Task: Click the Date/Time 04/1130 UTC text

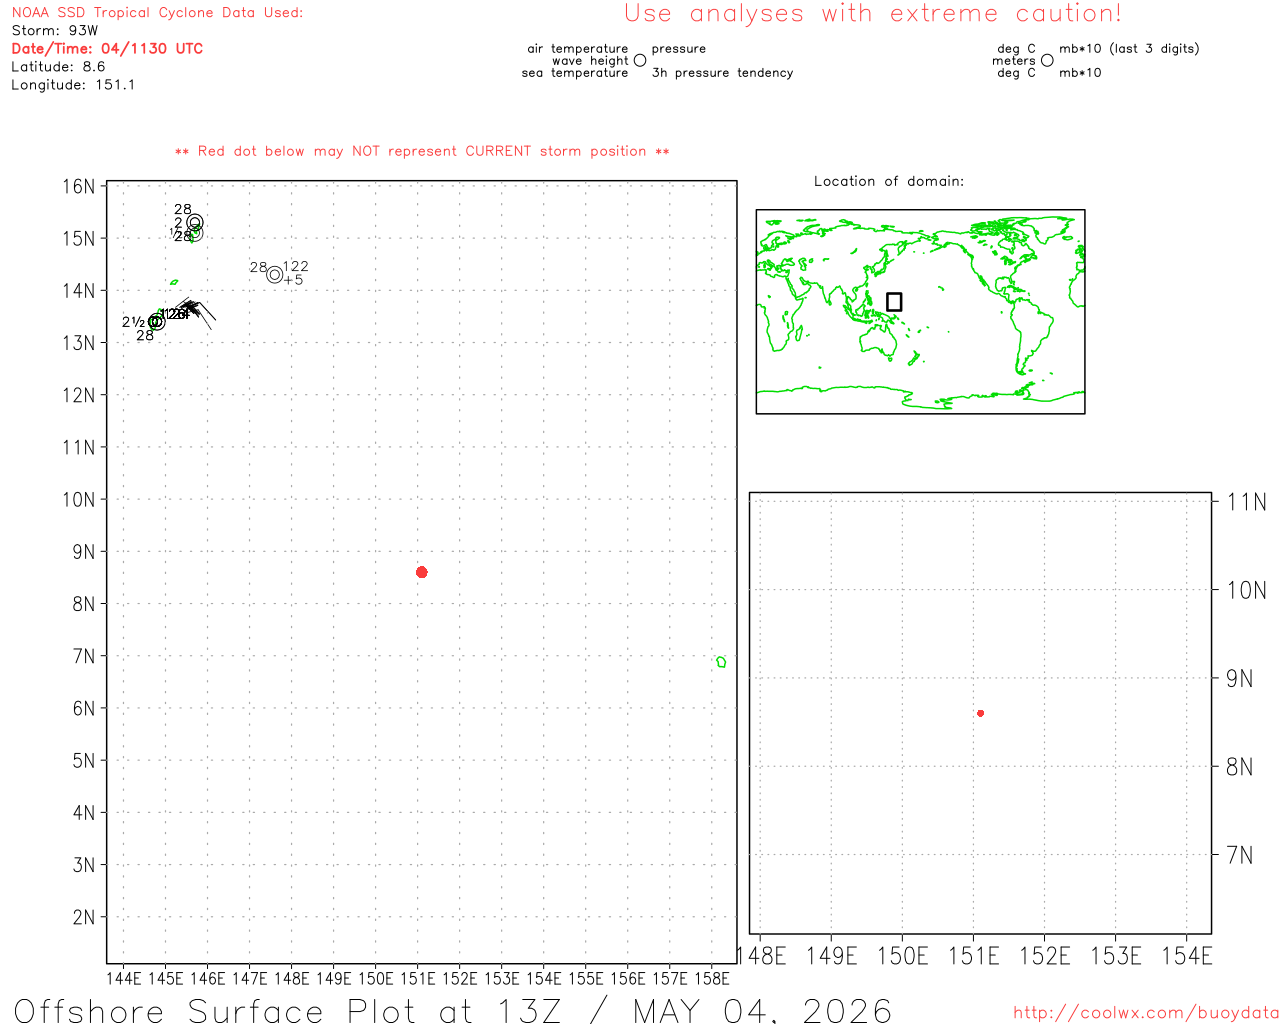Action: point(107,48)
